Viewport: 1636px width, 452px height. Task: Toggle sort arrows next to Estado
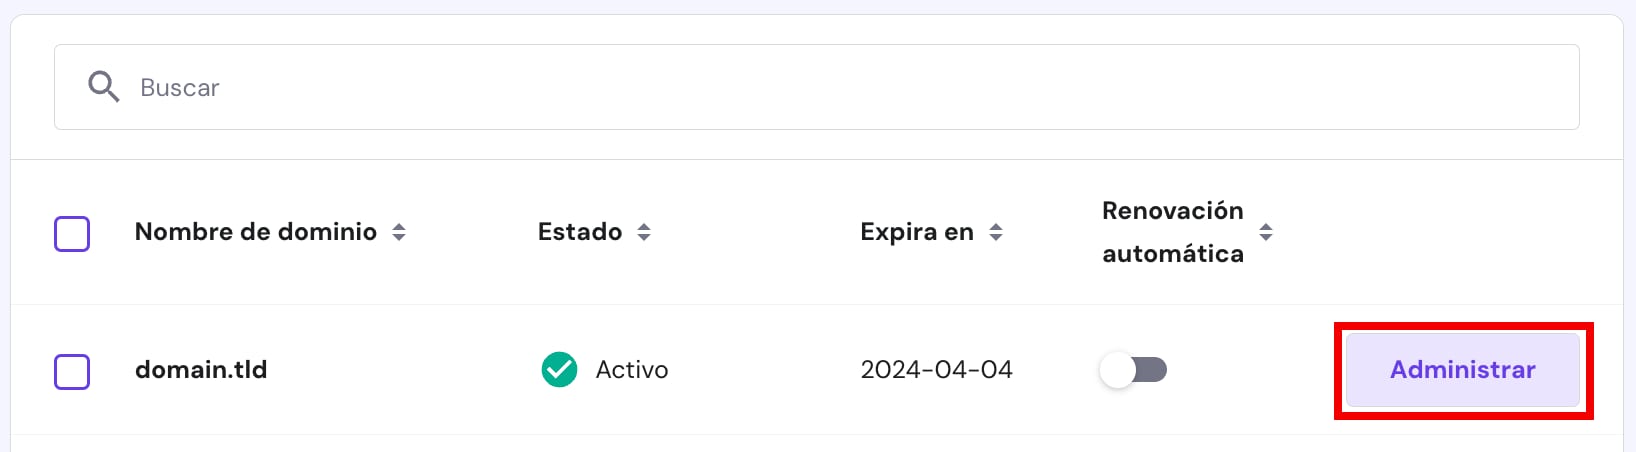click(x=644, y=232)
